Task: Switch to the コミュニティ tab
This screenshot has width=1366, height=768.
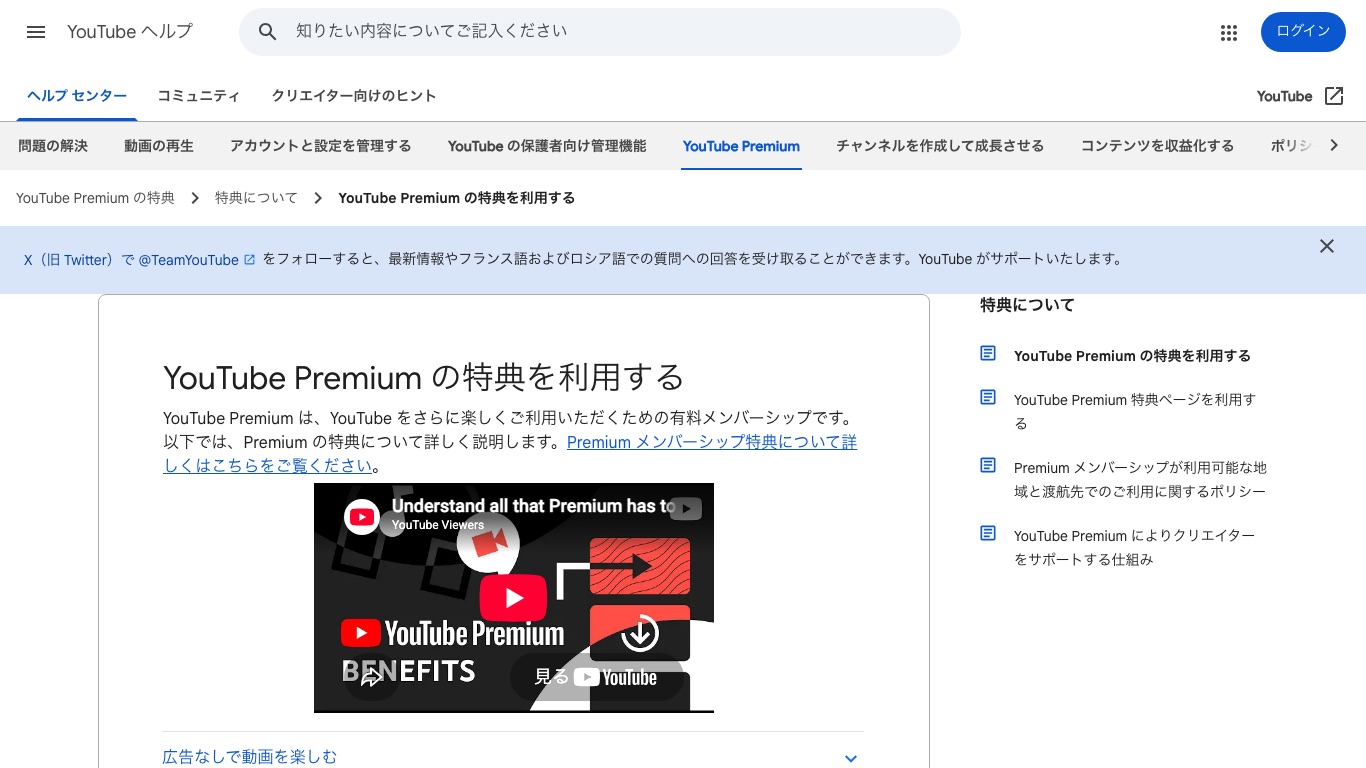Action: (x=199, y=96)
